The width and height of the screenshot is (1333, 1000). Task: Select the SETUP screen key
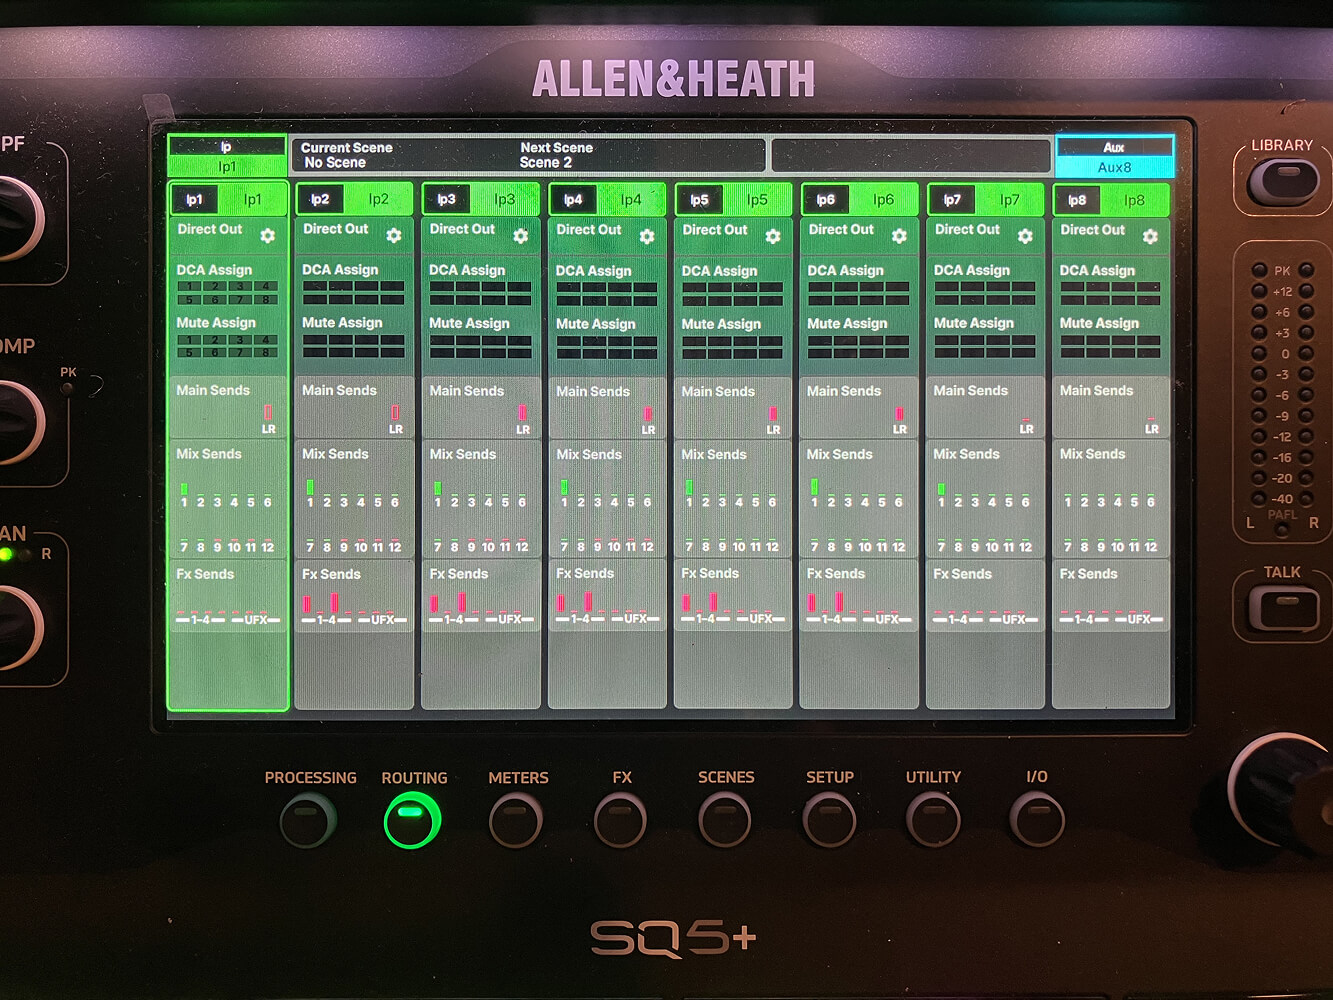(x=829, y=820)
